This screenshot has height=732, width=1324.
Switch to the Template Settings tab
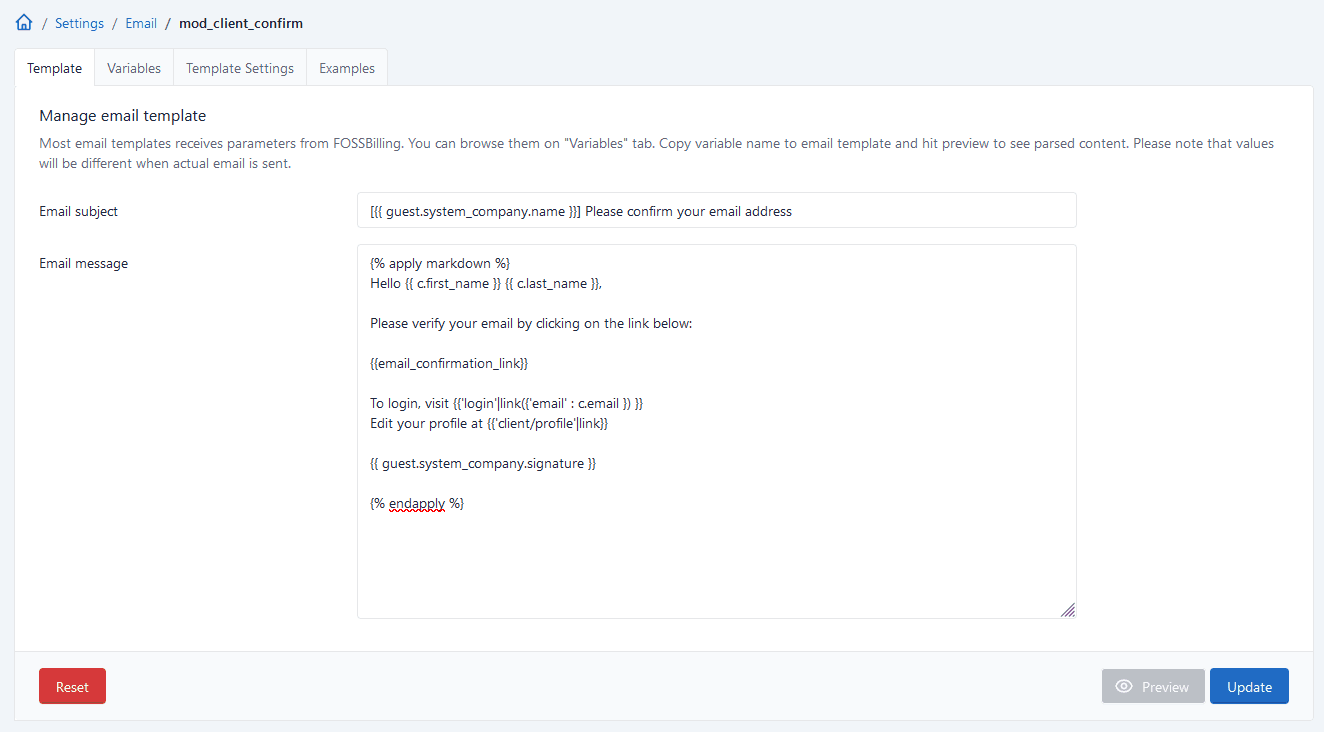point(239,67)
